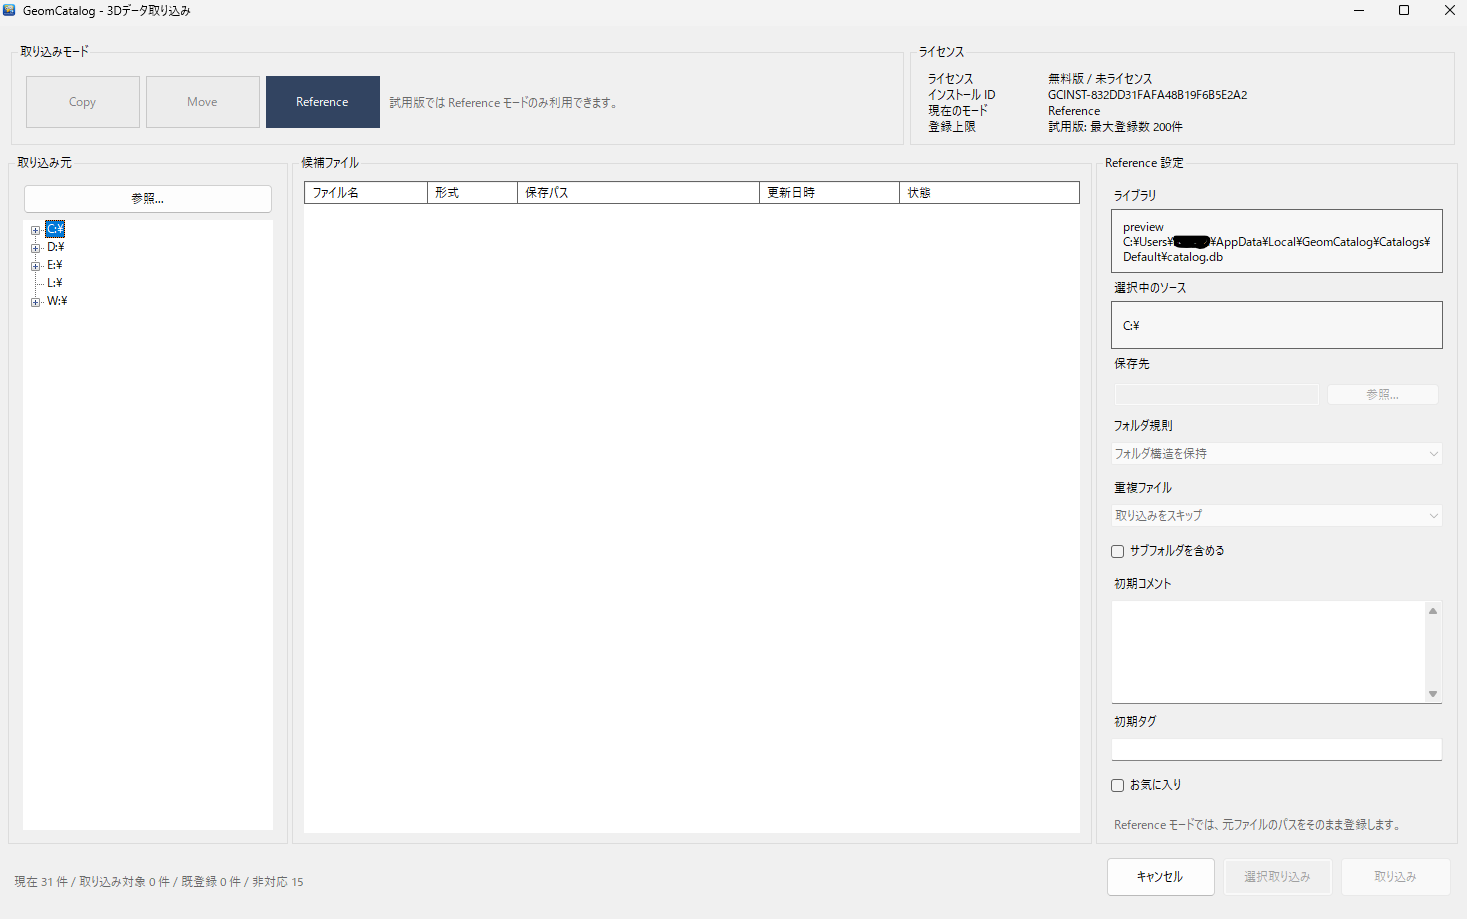Click the GeomCatalog app icon in titlebar

tap(10, 10)
